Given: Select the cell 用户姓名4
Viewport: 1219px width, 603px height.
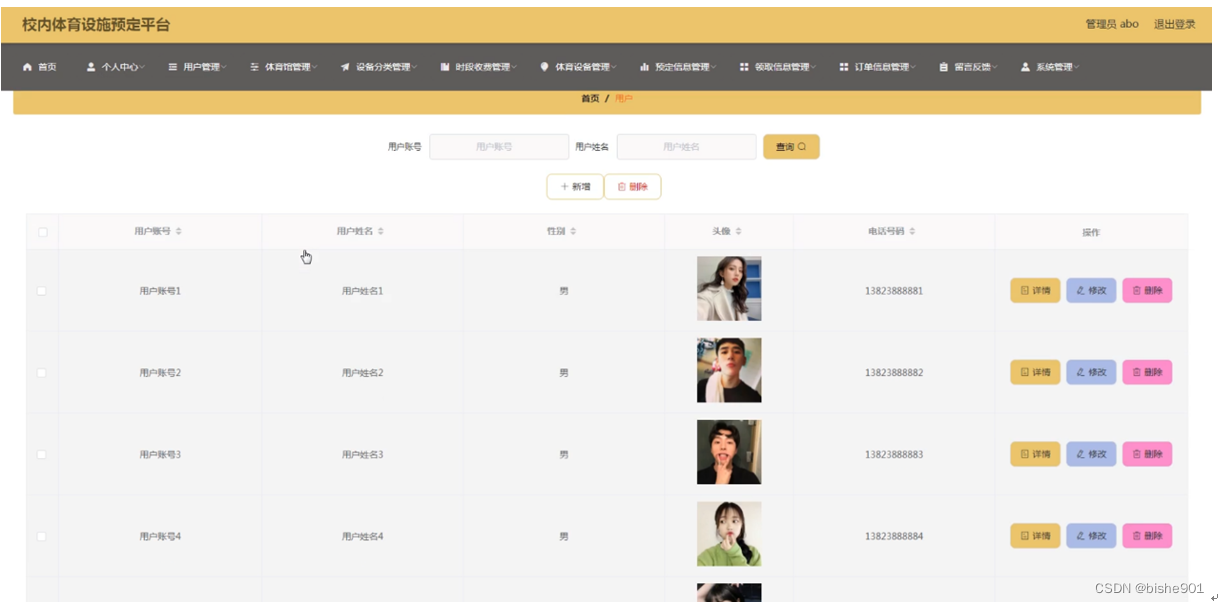Looking at the screenshot, I should (x=362, y=537).
